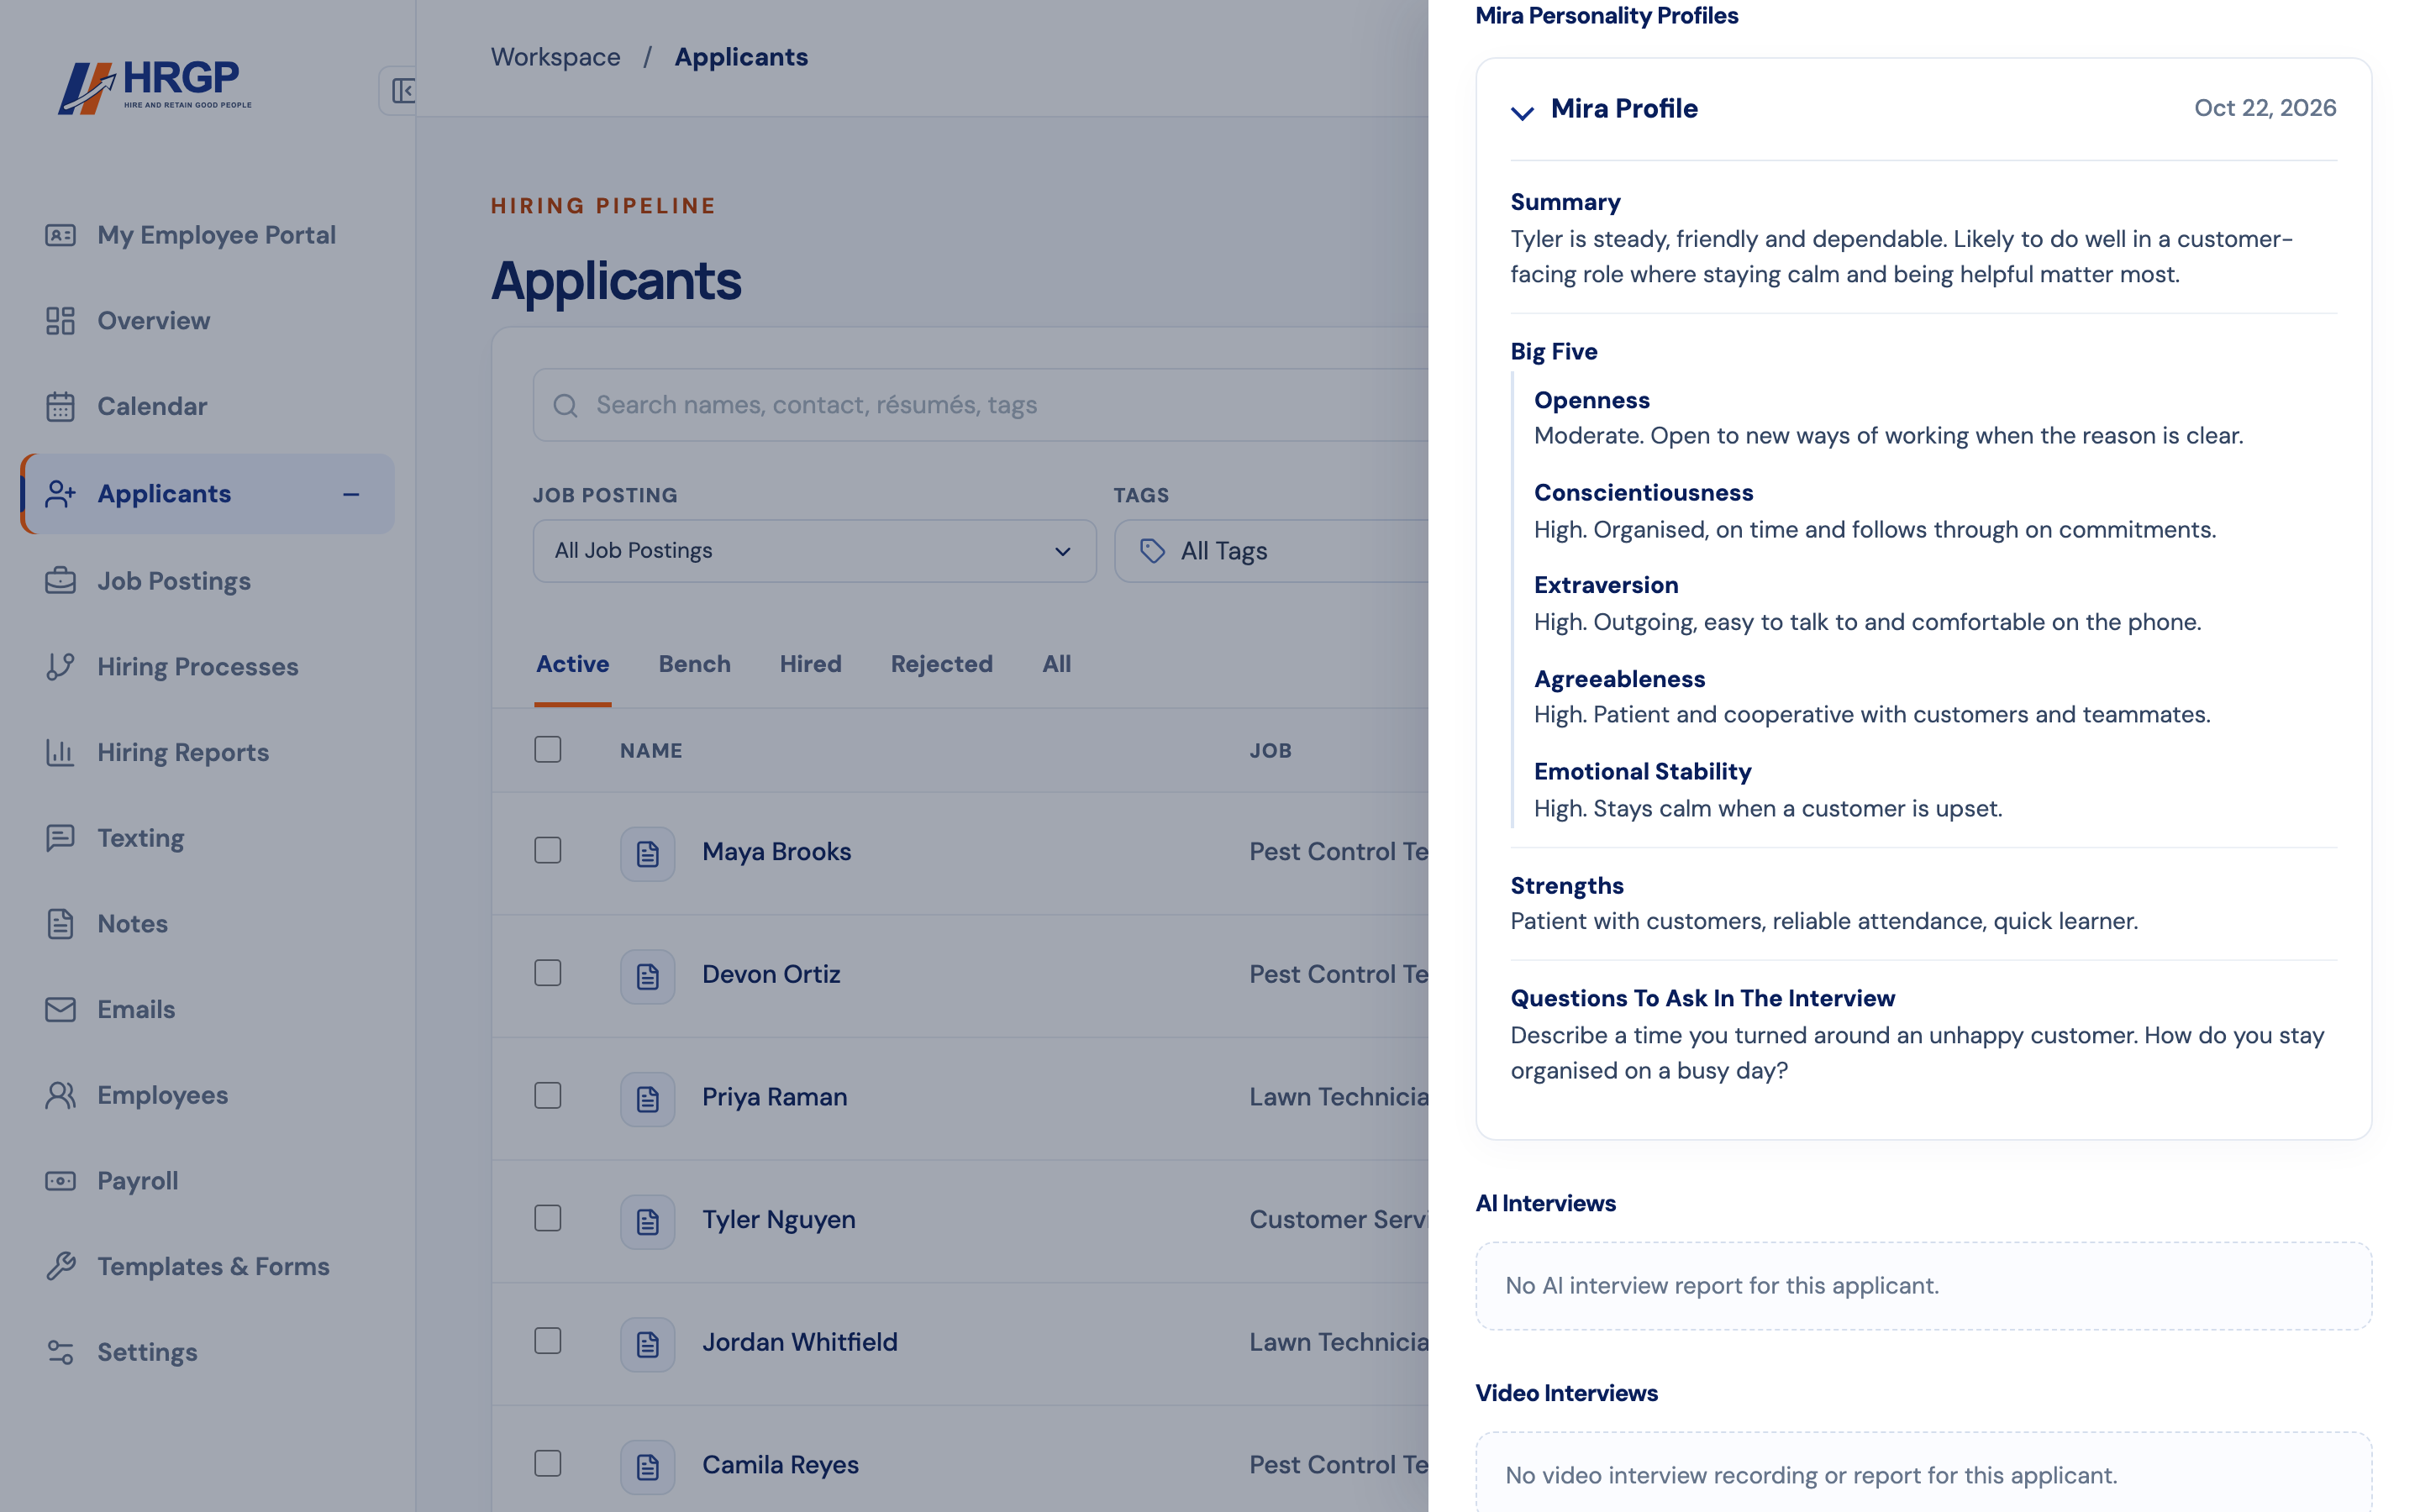Viewport: 2420px width, 1512px height.
Task: Click the Job Postings briefcase icon
Action: click(x=60, y=580)
